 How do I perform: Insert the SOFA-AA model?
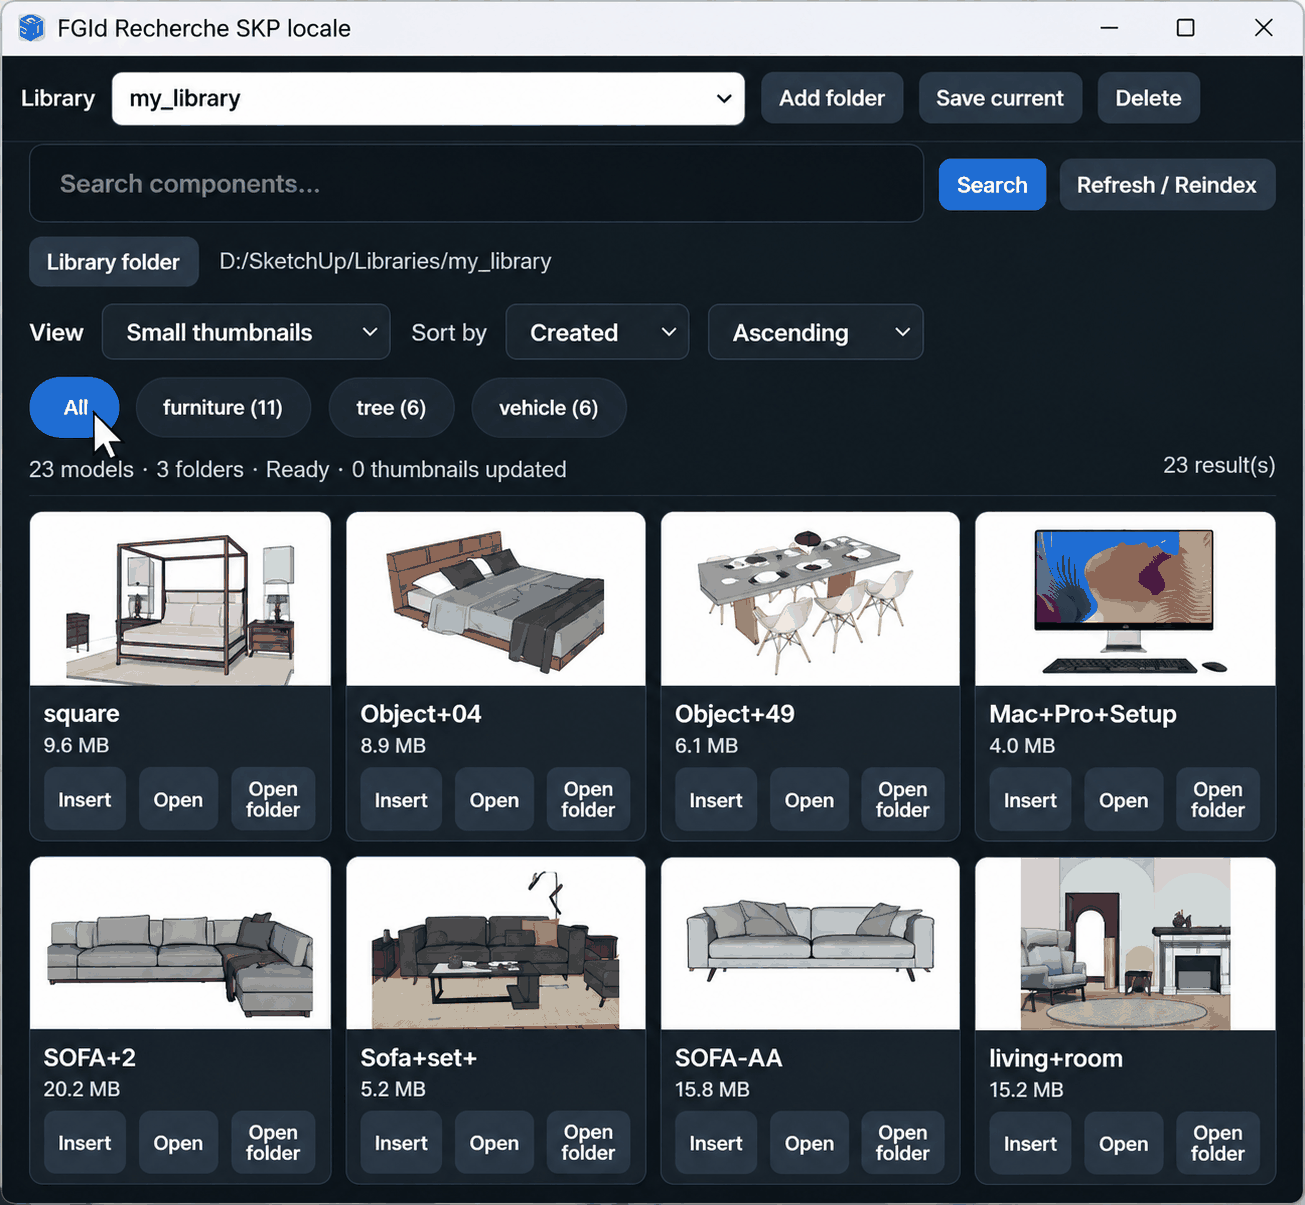tap(716, 1143)
